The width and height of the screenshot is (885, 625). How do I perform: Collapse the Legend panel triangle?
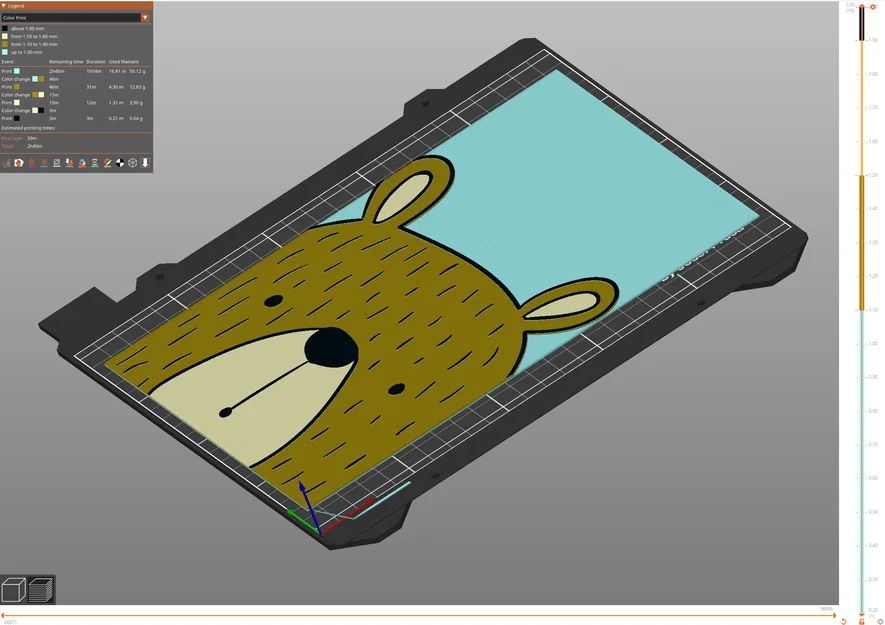4,6
